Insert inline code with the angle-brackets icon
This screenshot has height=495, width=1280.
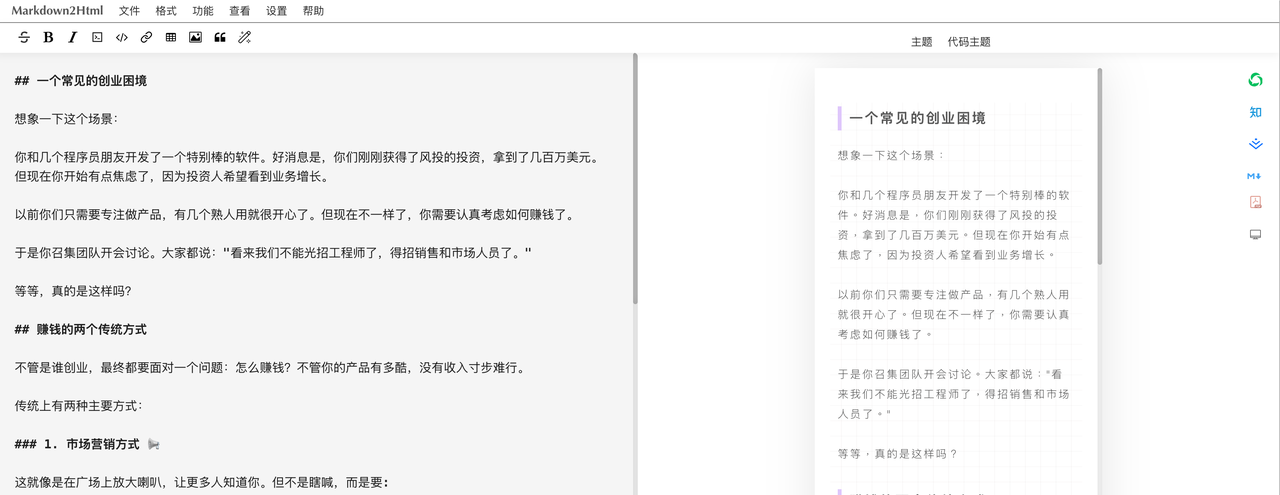point(121,37)
